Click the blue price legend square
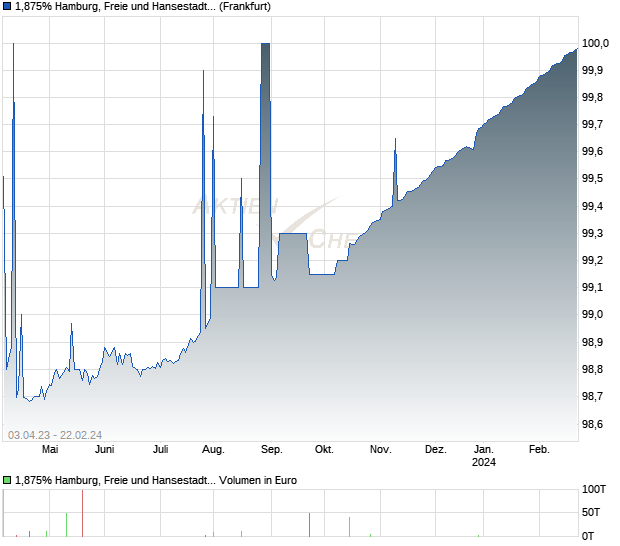 click(7, 7)
